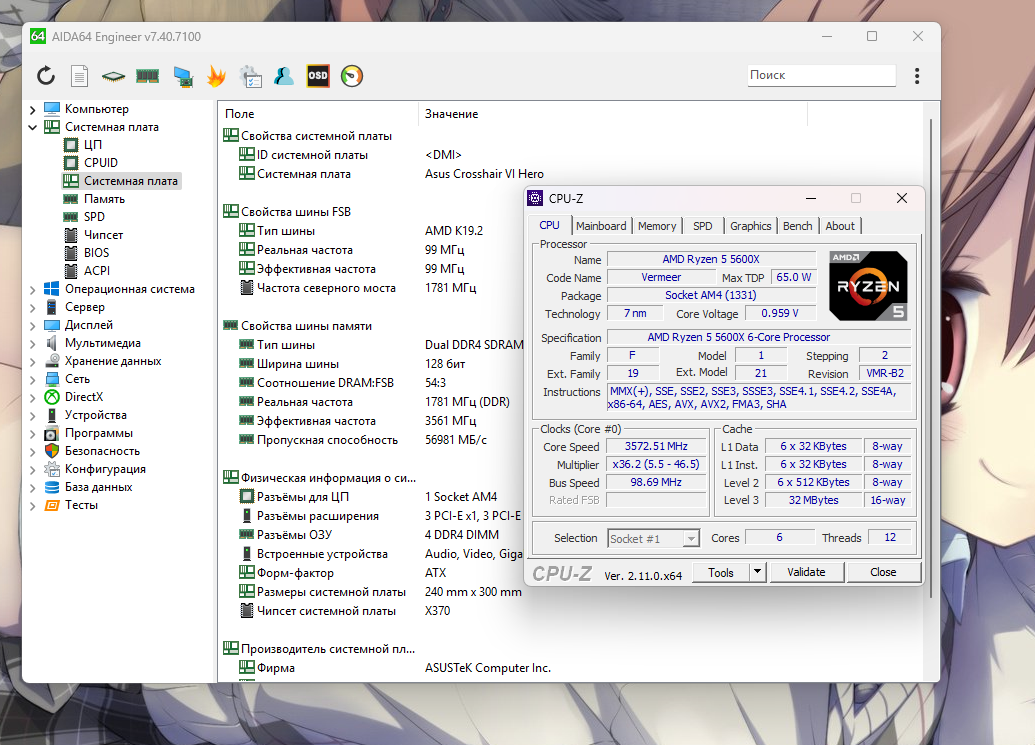This screenshot has width=1035, height=745.
Task: Expand the Операционная система node
Action: pyautogui.click(x=32, y=290)
